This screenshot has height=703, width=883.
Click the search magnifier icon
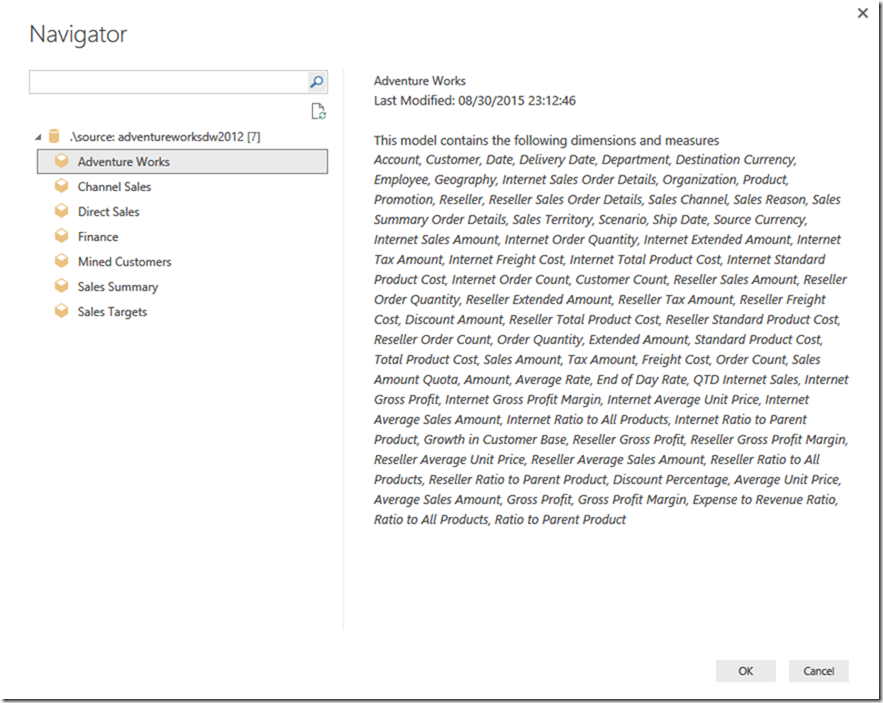point(316,82)
